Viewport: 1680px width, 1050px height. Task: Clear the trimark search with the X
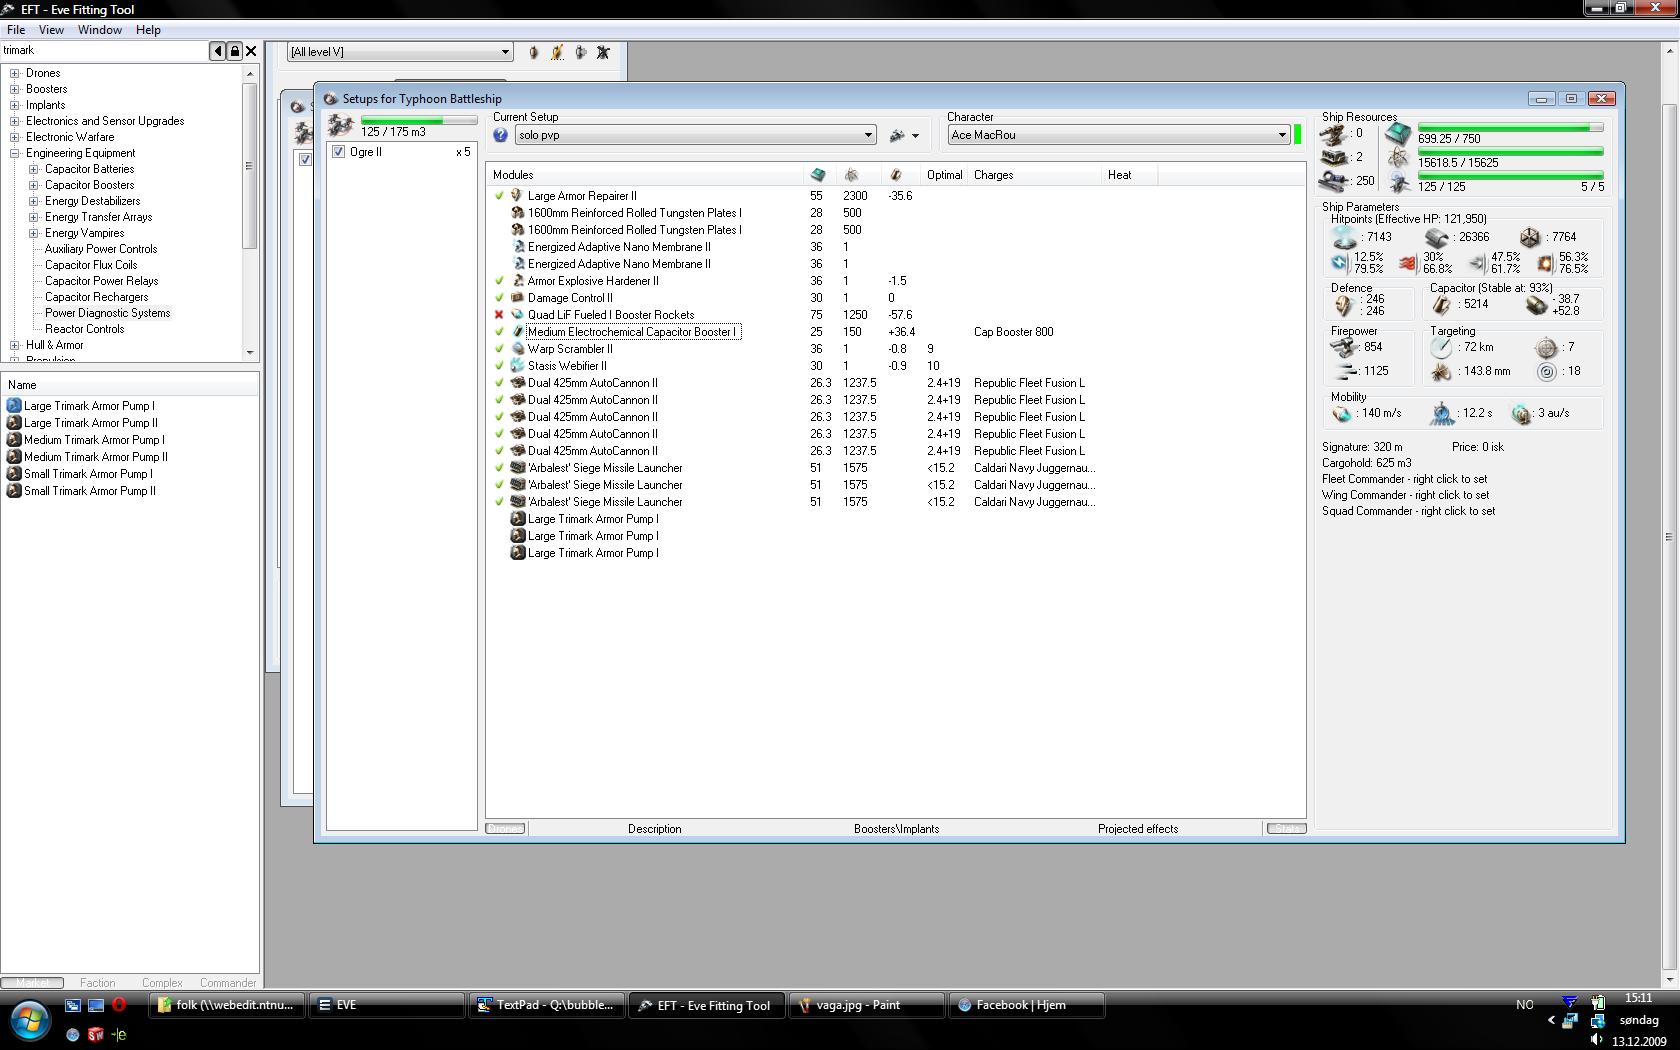click(x=251, y=51)
